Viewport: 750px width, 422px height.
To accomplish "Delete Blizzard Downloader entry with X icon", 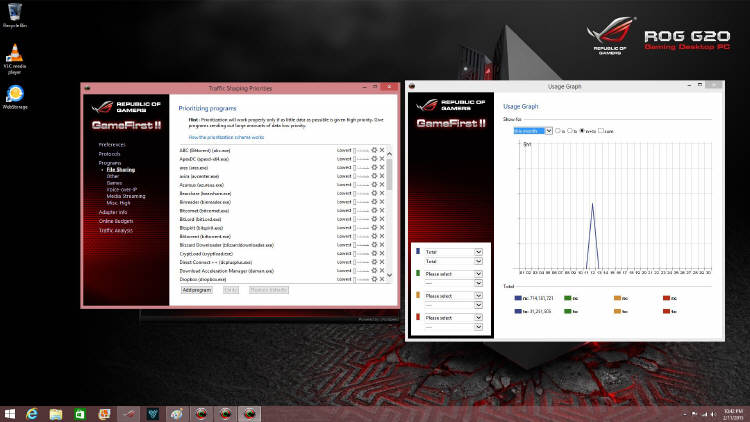I will coord(382,245).
